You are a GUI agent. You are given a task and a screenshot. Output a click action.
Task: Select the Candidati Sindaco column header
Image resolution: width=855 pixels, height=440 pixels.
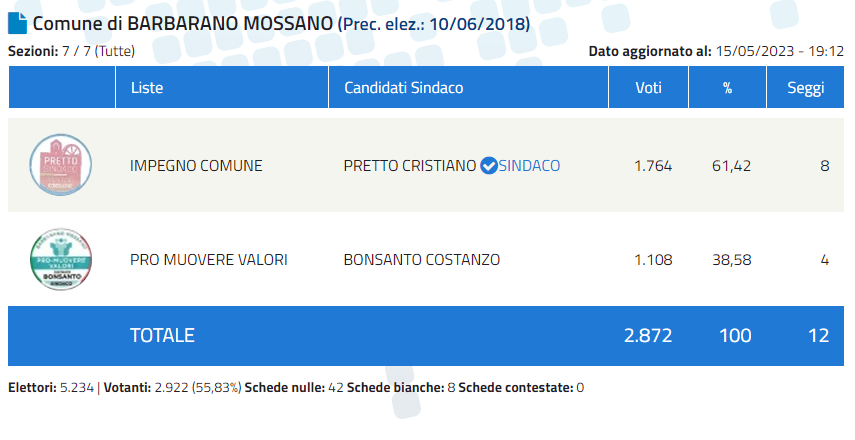tap(468, 87)
